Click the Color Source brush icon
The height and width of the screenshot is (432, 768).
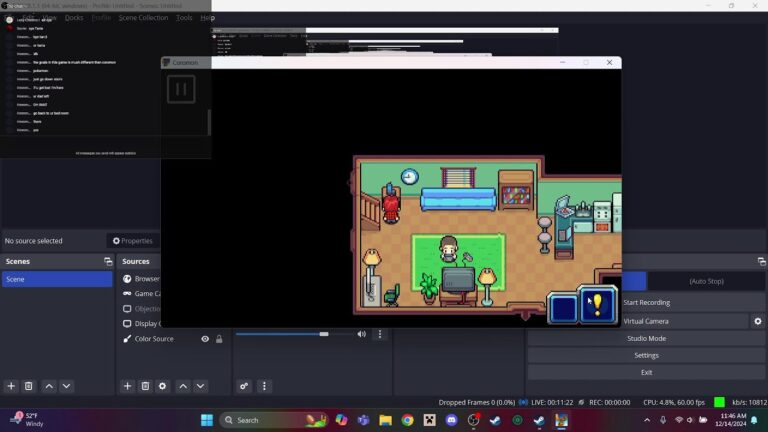(x=127, y=338)
